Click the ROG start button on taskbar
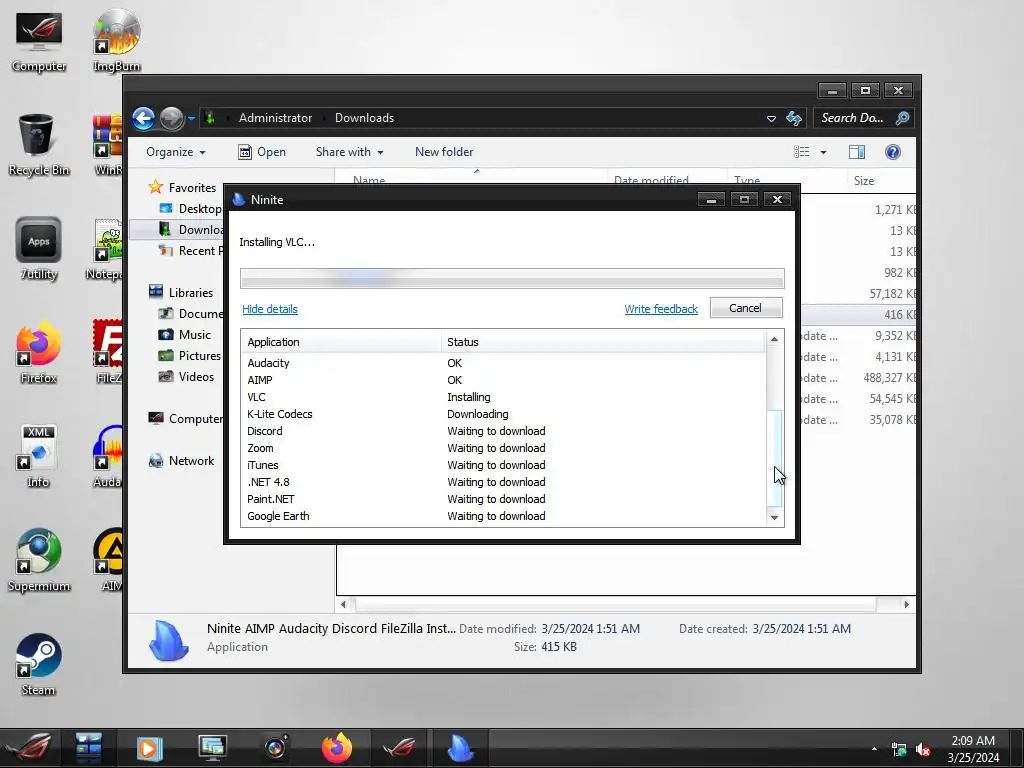Image resolution: width=1024 pixels, height=768 pixels. [x=30, y=747]
